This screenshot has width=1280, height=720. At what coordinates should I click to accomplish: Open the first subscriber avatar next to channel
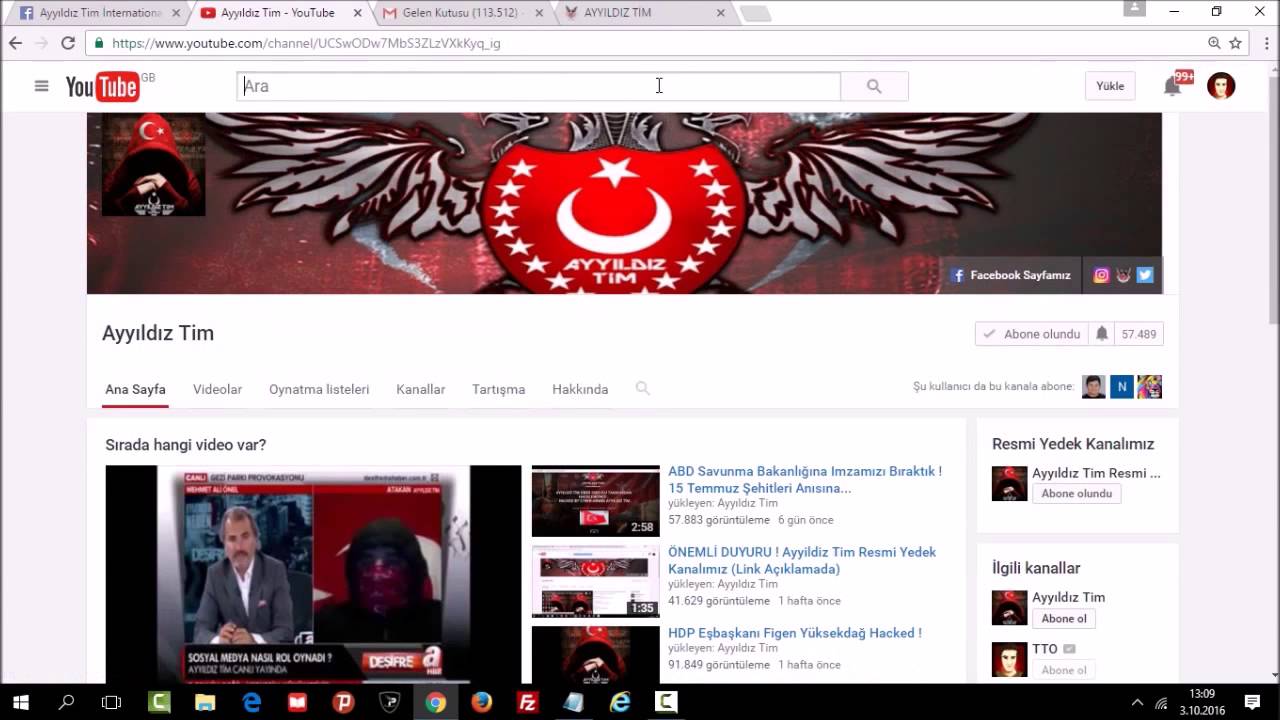coord(1094,386)
